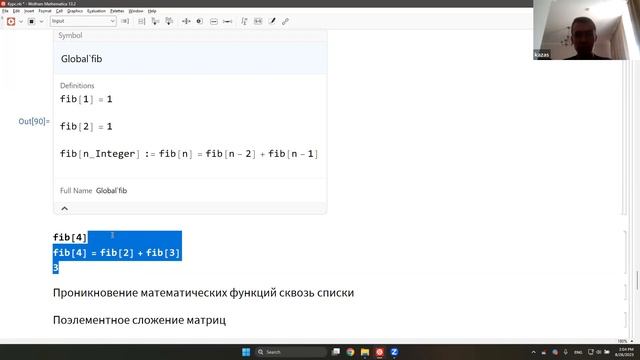Open the Palettes menu
The width and height of the screenshot is (640, 360).
[x=117, y=11]
